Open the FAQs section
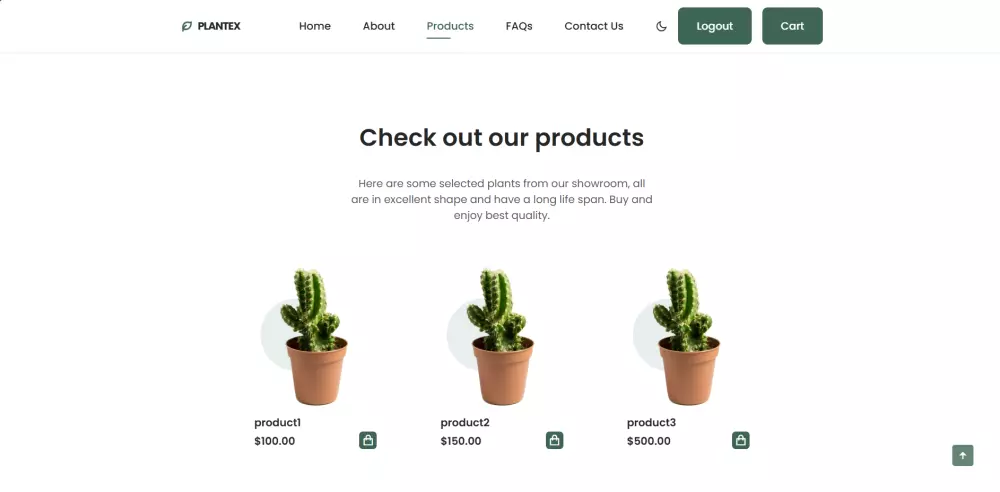The width and height of the screenshot is (1000, 492). (x=519, y=26)
